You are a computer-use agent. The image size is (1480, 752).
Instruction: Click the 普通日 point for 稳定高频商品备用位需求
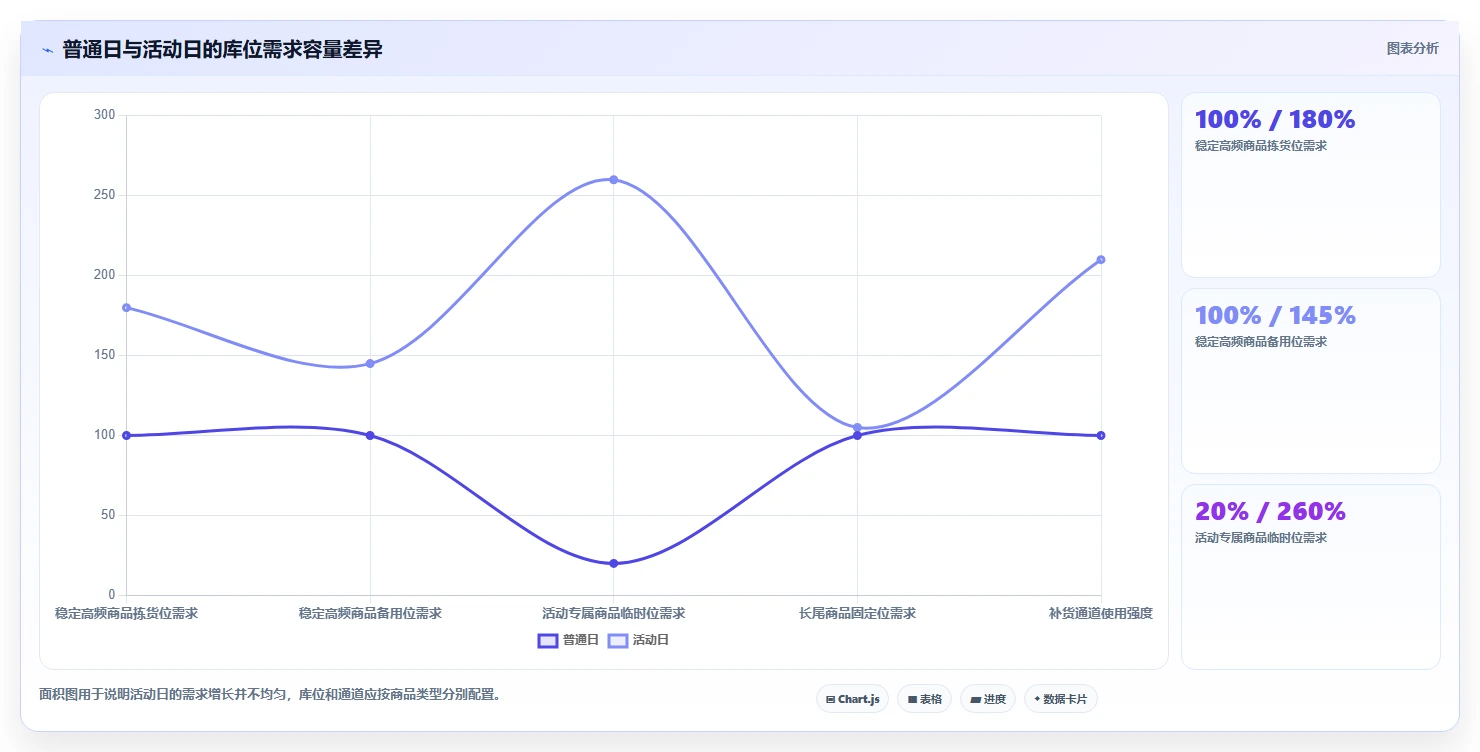click(x=370, y=435)
